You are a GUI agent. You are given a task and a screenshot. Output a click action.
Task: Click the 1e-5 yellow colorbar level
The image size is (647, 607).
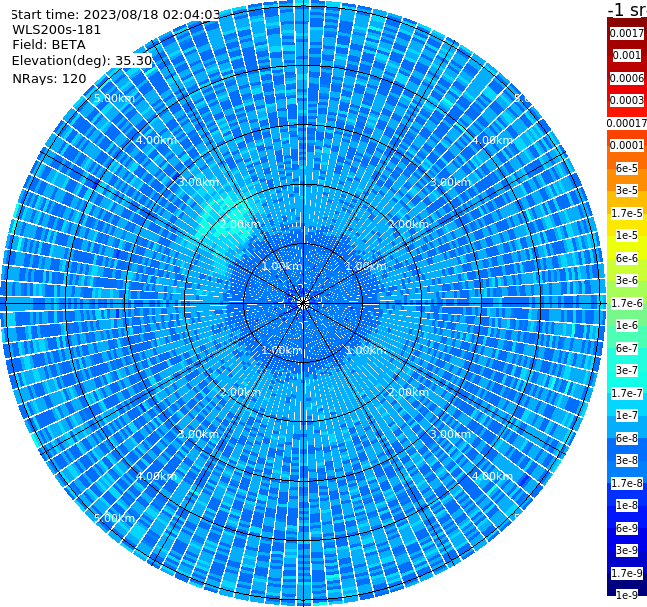pos(627,235)
